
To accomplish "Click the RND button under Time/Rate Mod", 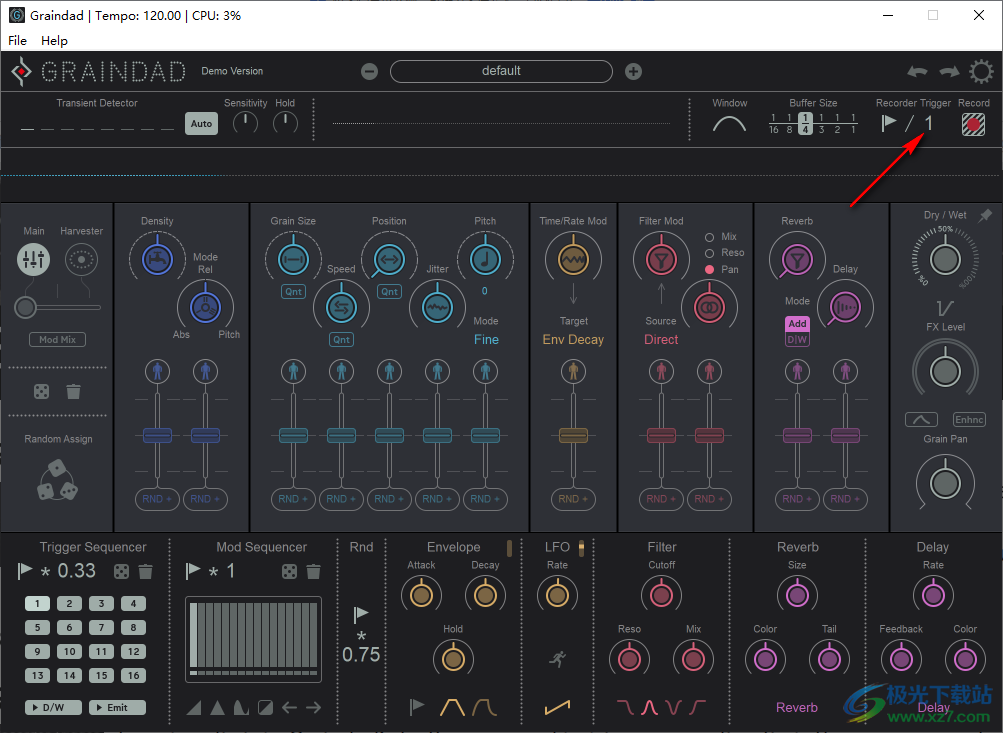I will (573, 499).
